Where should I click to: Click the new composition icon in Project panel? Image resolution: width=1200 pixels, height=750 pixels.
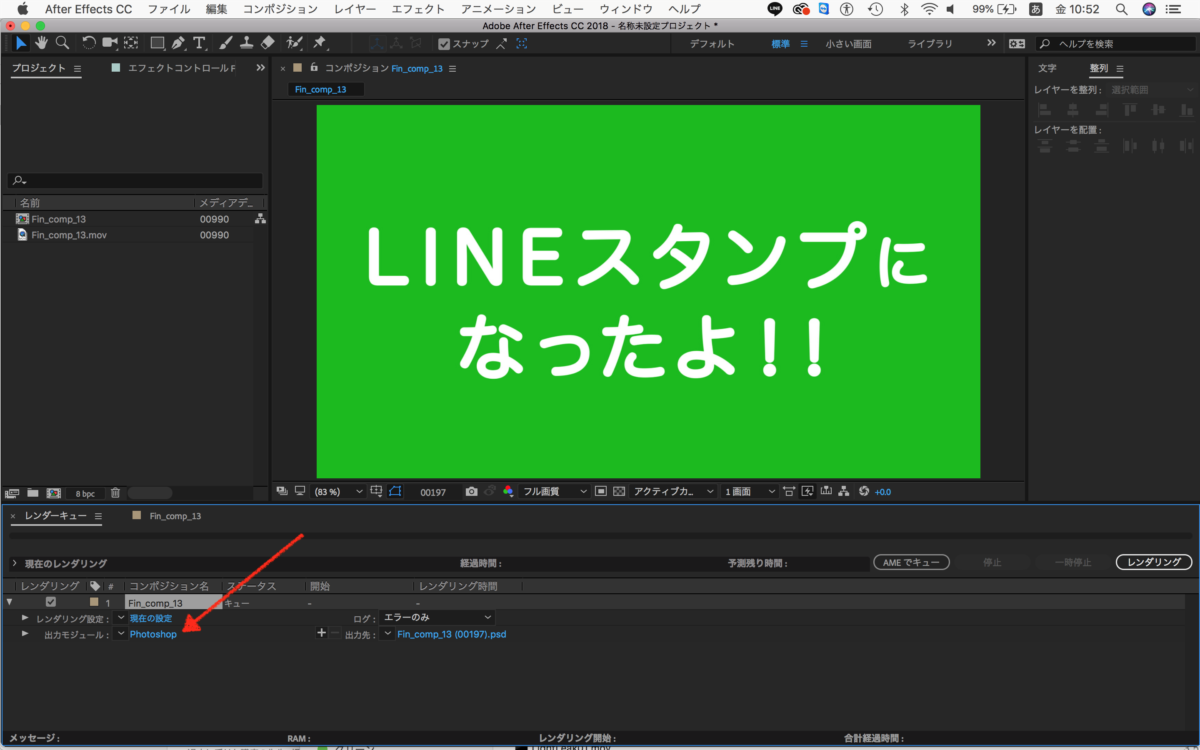[x=54, y=493]
